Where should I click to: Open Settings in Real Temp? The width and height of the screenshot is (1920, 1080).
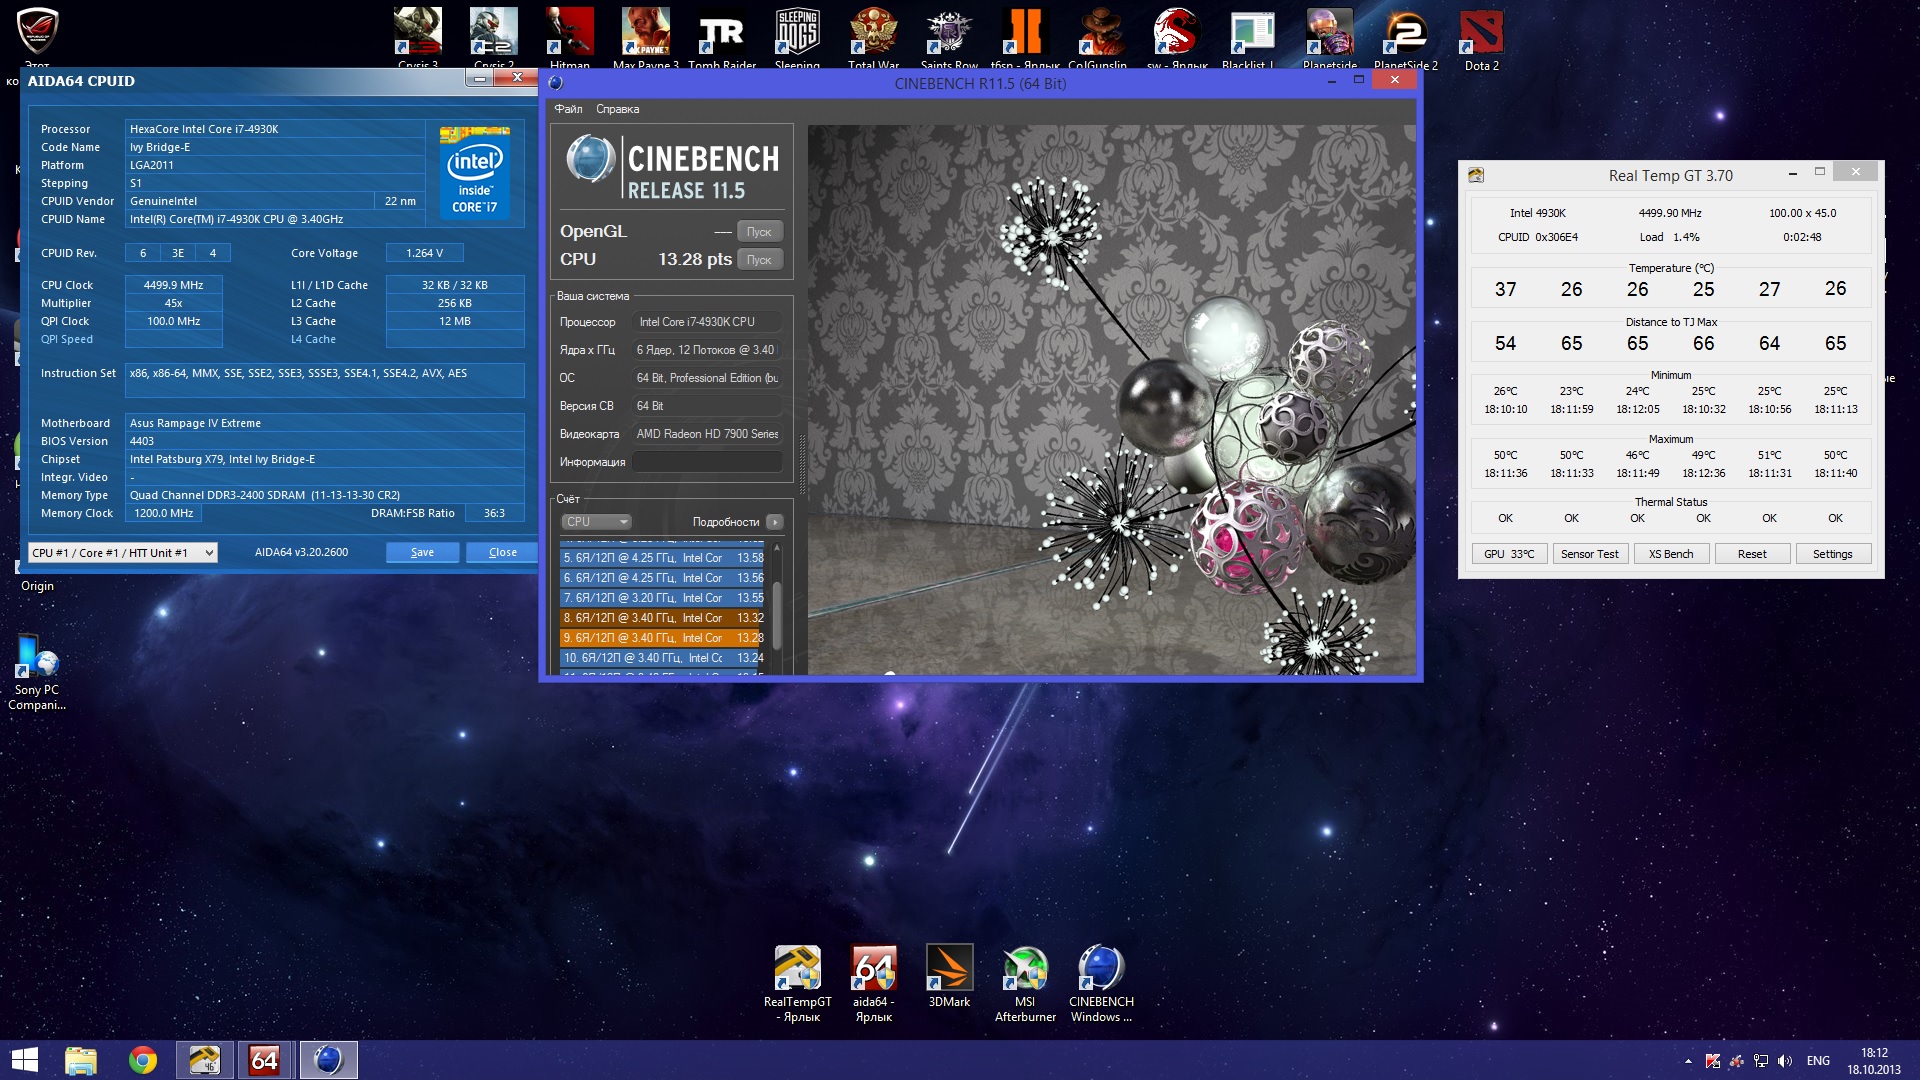(1833, 554)
